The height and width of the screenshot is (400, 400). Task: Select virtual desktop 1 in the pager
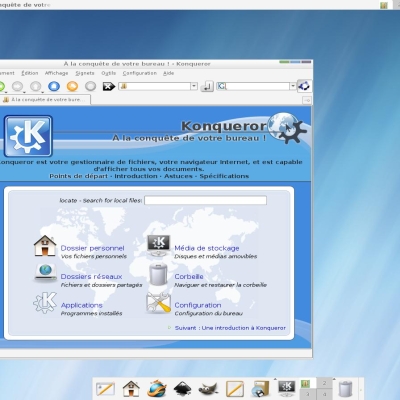pyautogui.click(x=308, y=383)
